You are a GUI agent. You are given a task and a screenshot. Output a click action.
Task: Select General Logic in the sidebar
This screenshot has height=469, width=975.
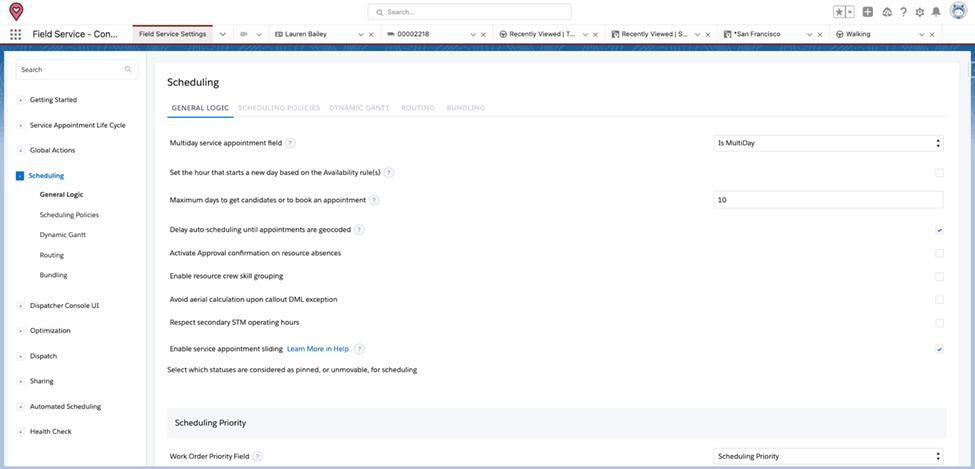click(x=61, y=195)
